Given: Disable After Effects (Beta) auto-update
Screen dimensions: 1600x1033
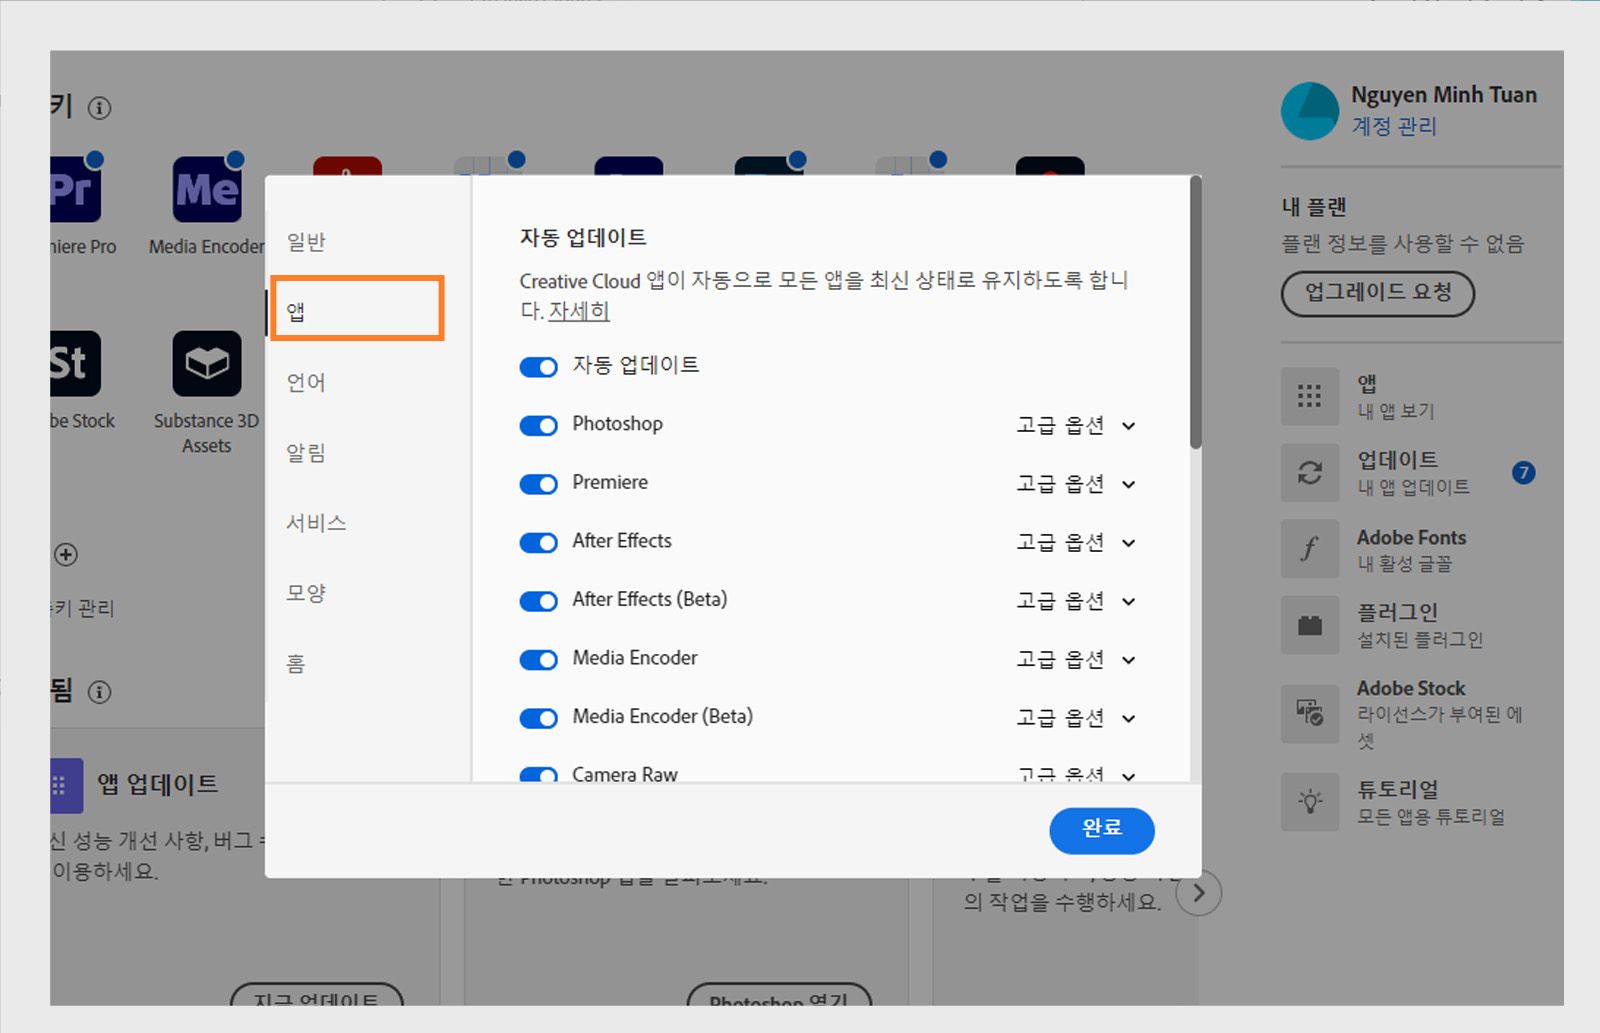Looking at the screenshot, I should click(x=538, y=600).
